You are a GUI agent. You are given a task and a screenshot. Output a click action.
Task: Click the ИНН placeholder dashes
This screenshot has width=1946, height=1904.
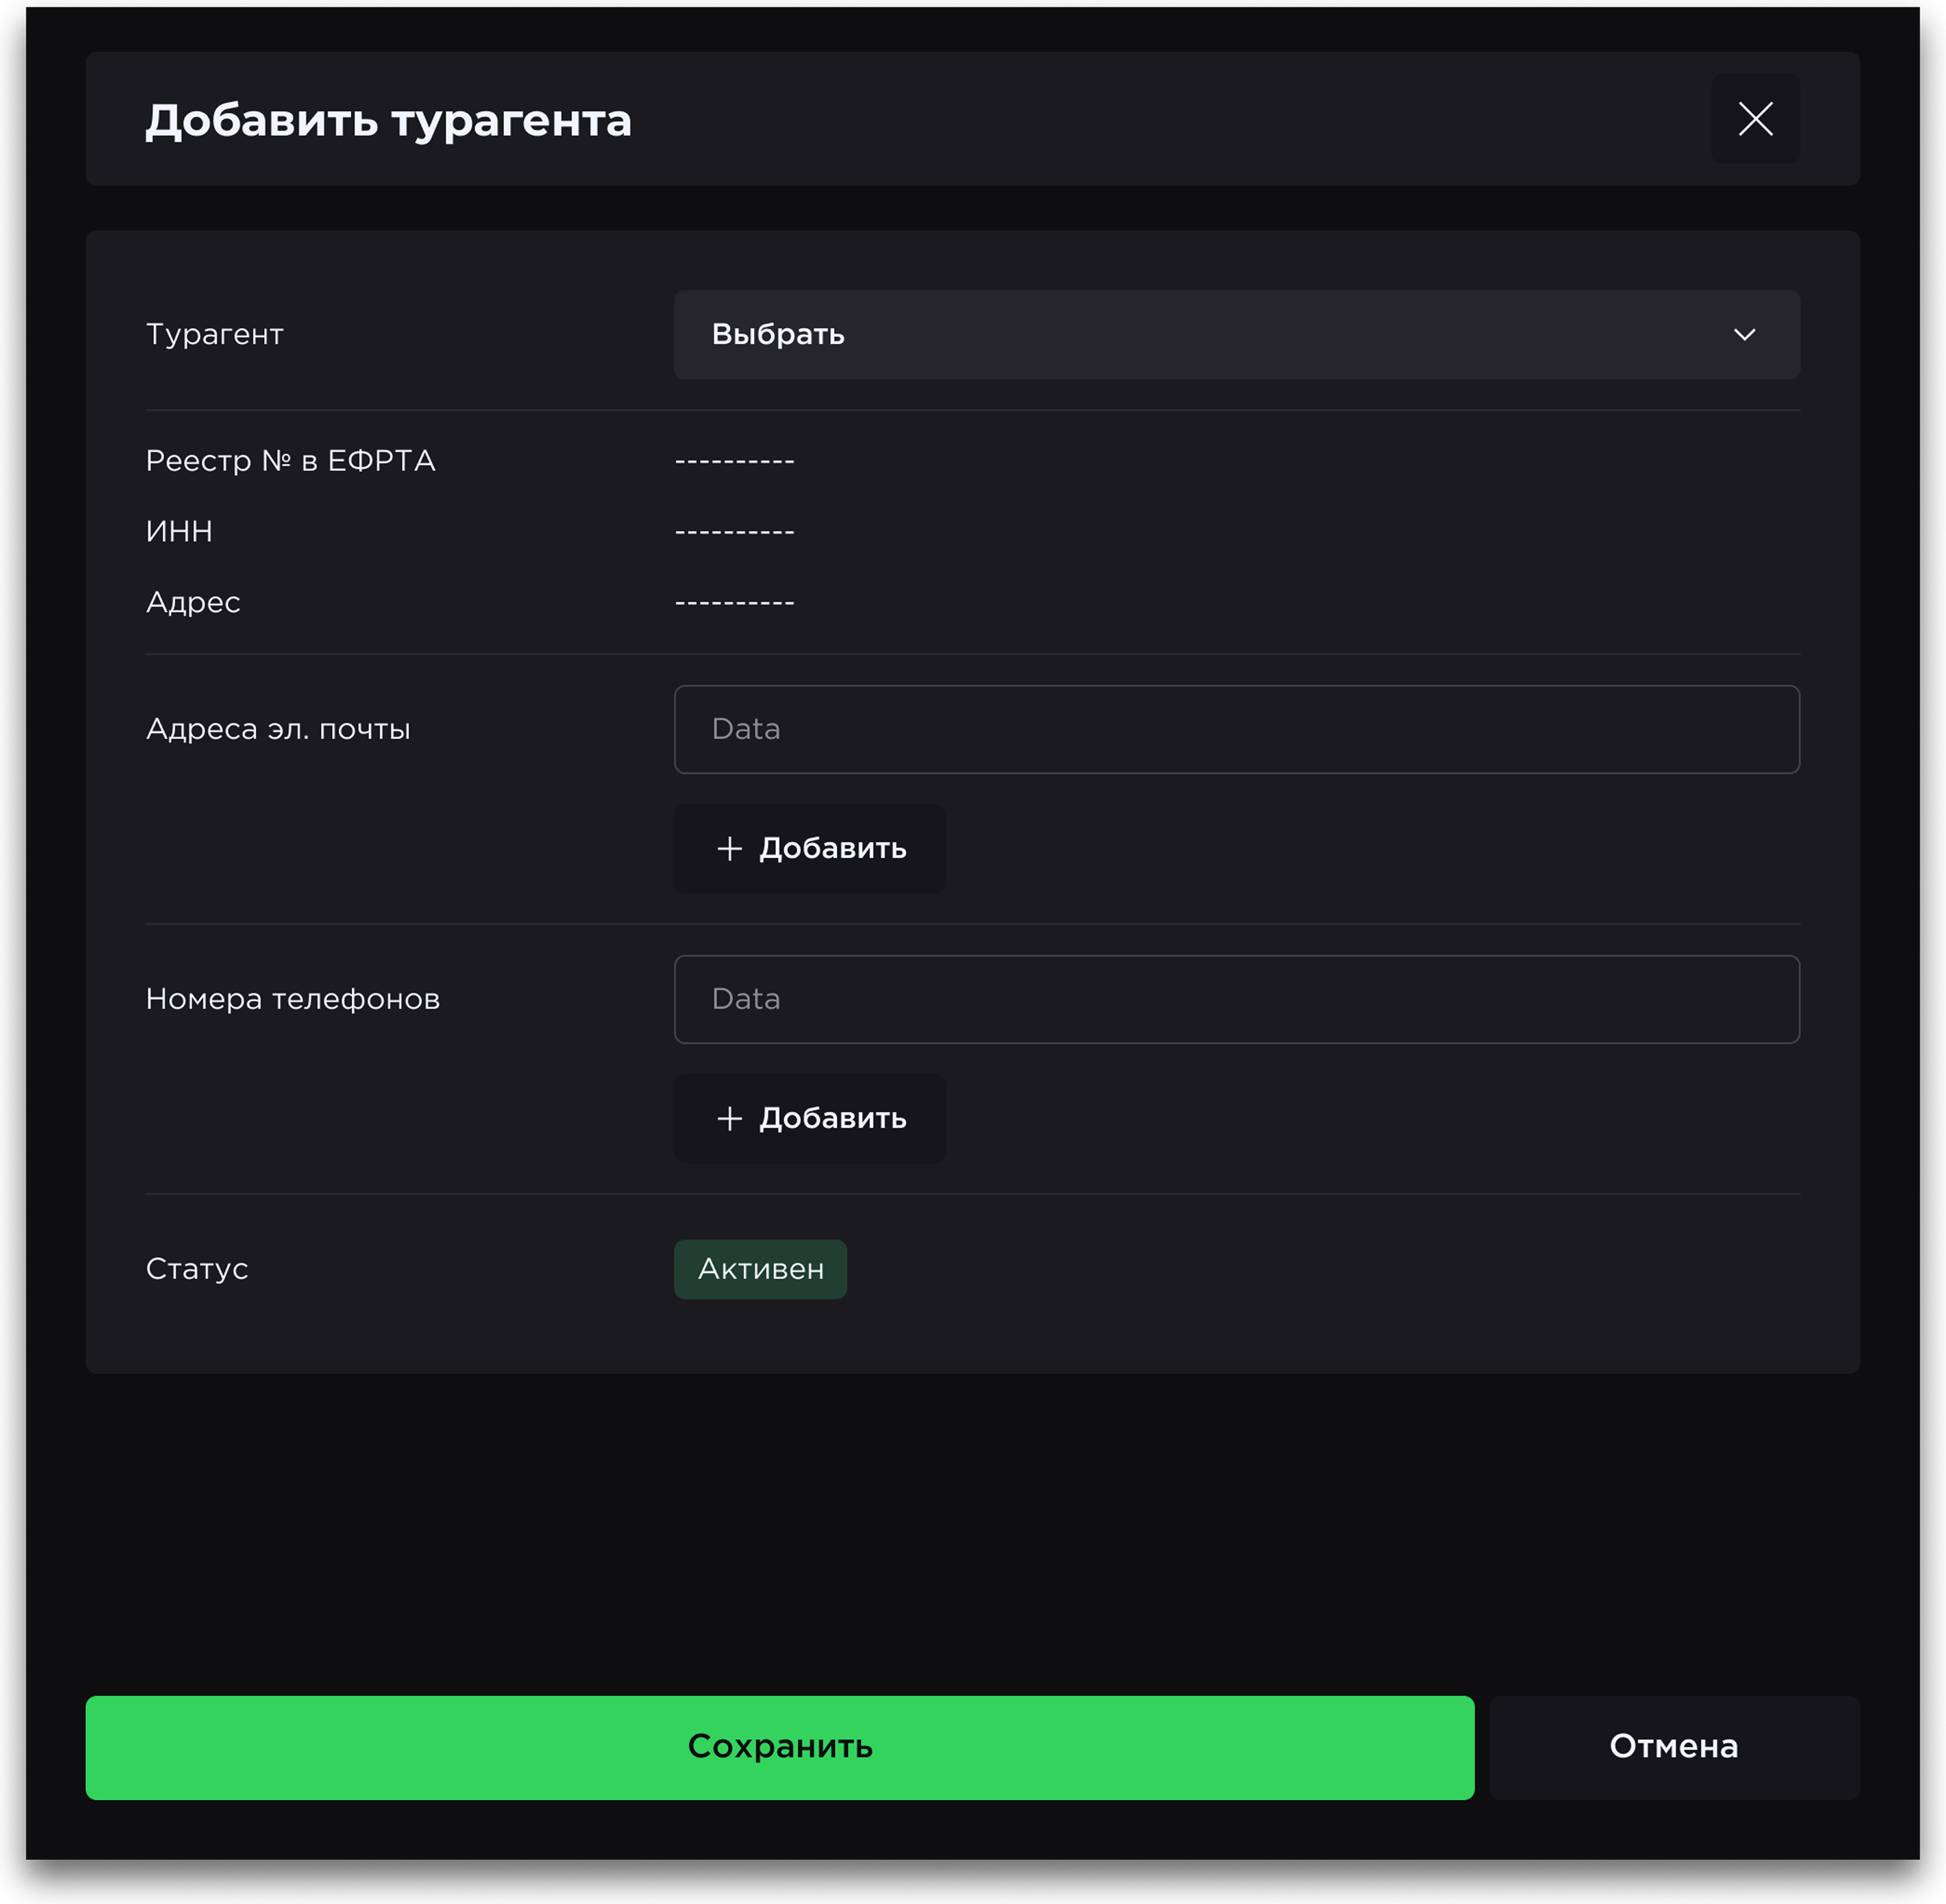point(735,531)
